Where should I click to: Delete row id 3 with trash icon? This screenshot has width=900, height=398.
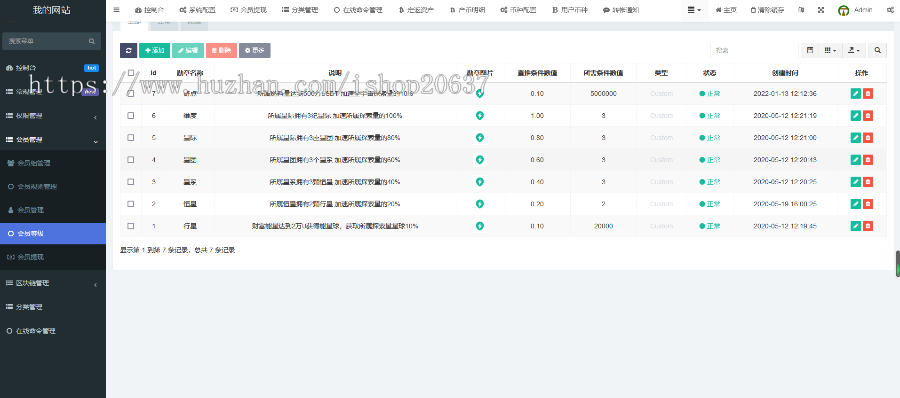pyautogui.click(x=867, y=181)
